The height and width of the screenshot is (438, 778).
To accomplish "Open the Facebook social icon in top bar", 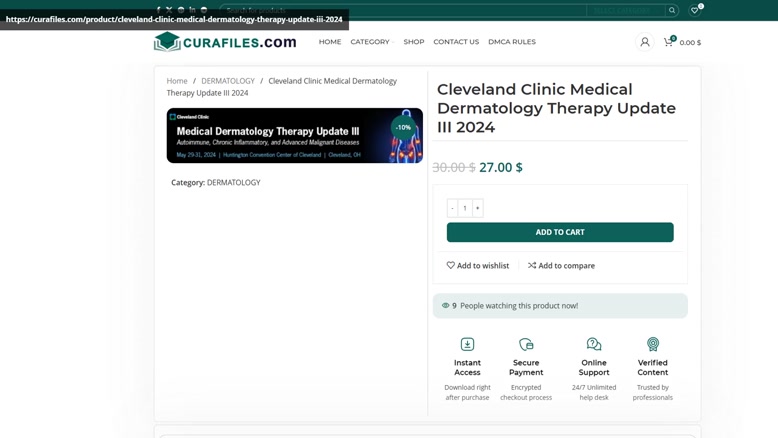I will [158, 9].
